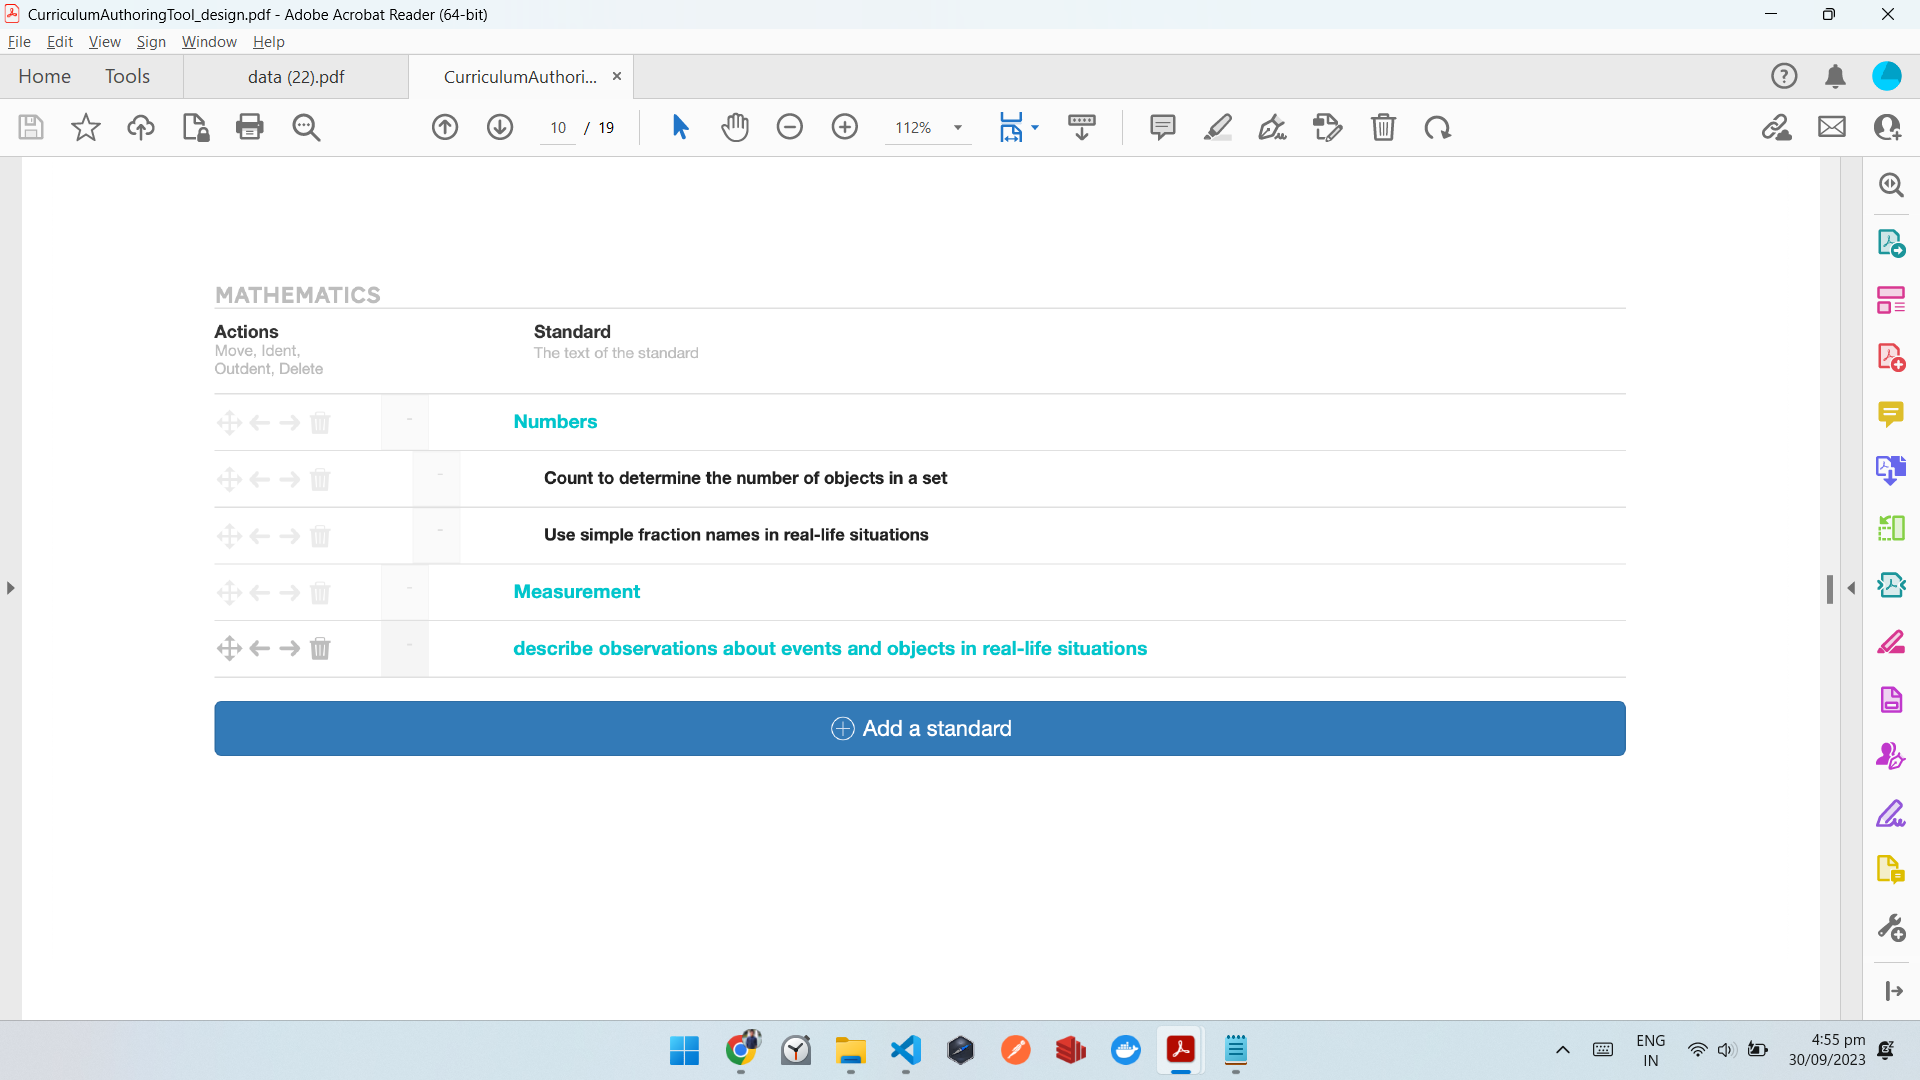This screenshot has height=1080, width=1920.
Task: Open the Rotate page tool
Action: [1437, 127]
